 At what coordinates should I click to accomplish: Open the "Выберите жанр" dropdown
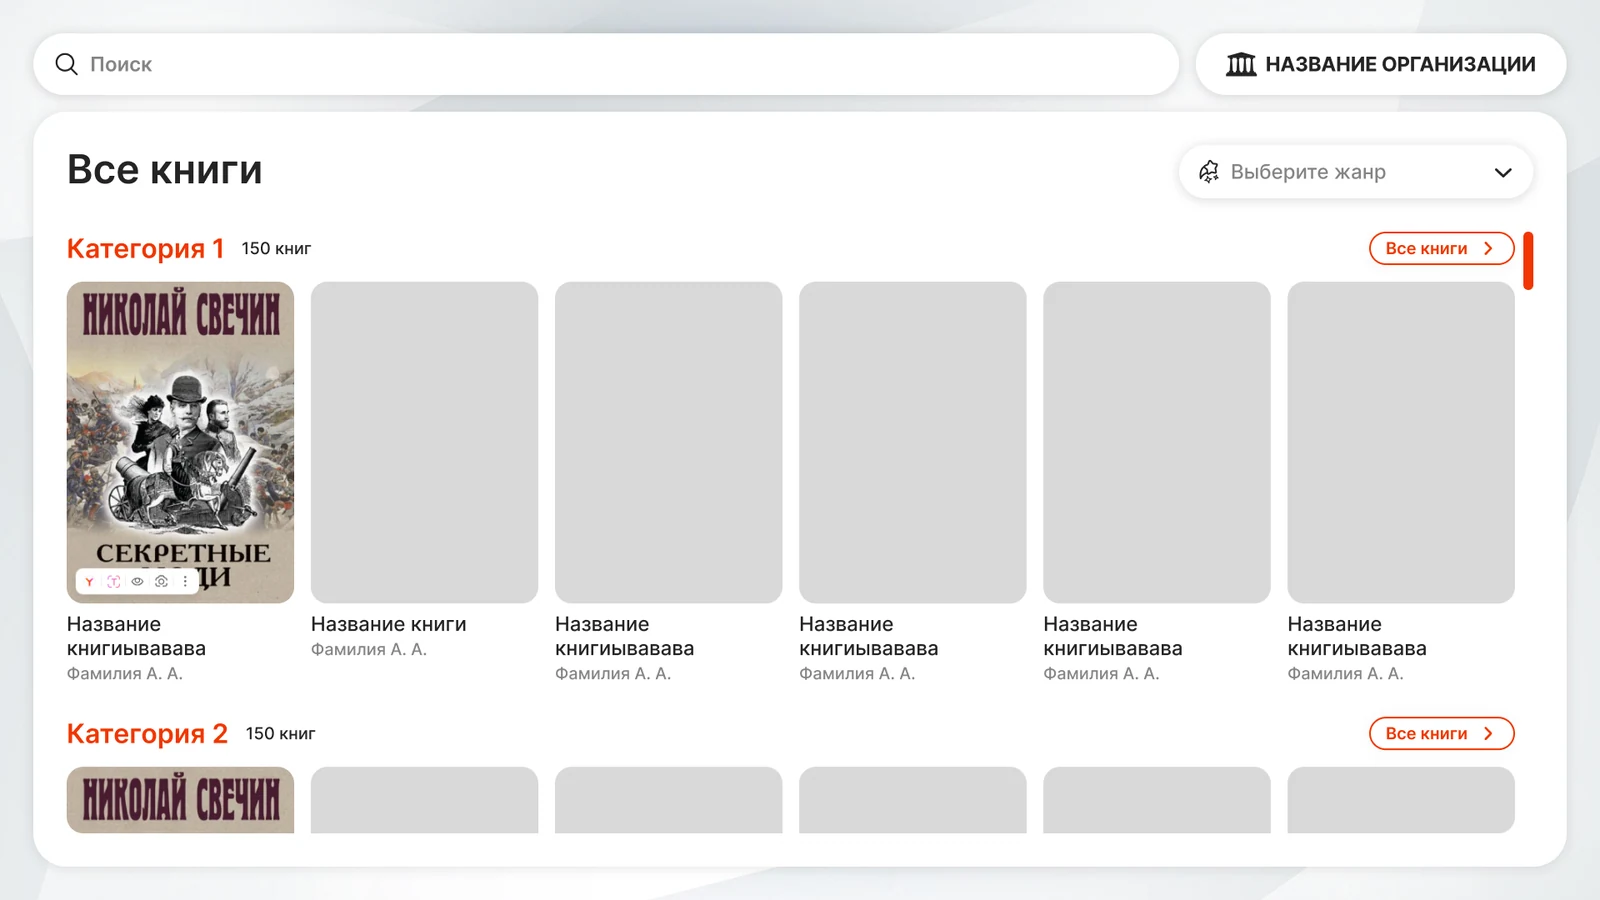point(1356,172)
